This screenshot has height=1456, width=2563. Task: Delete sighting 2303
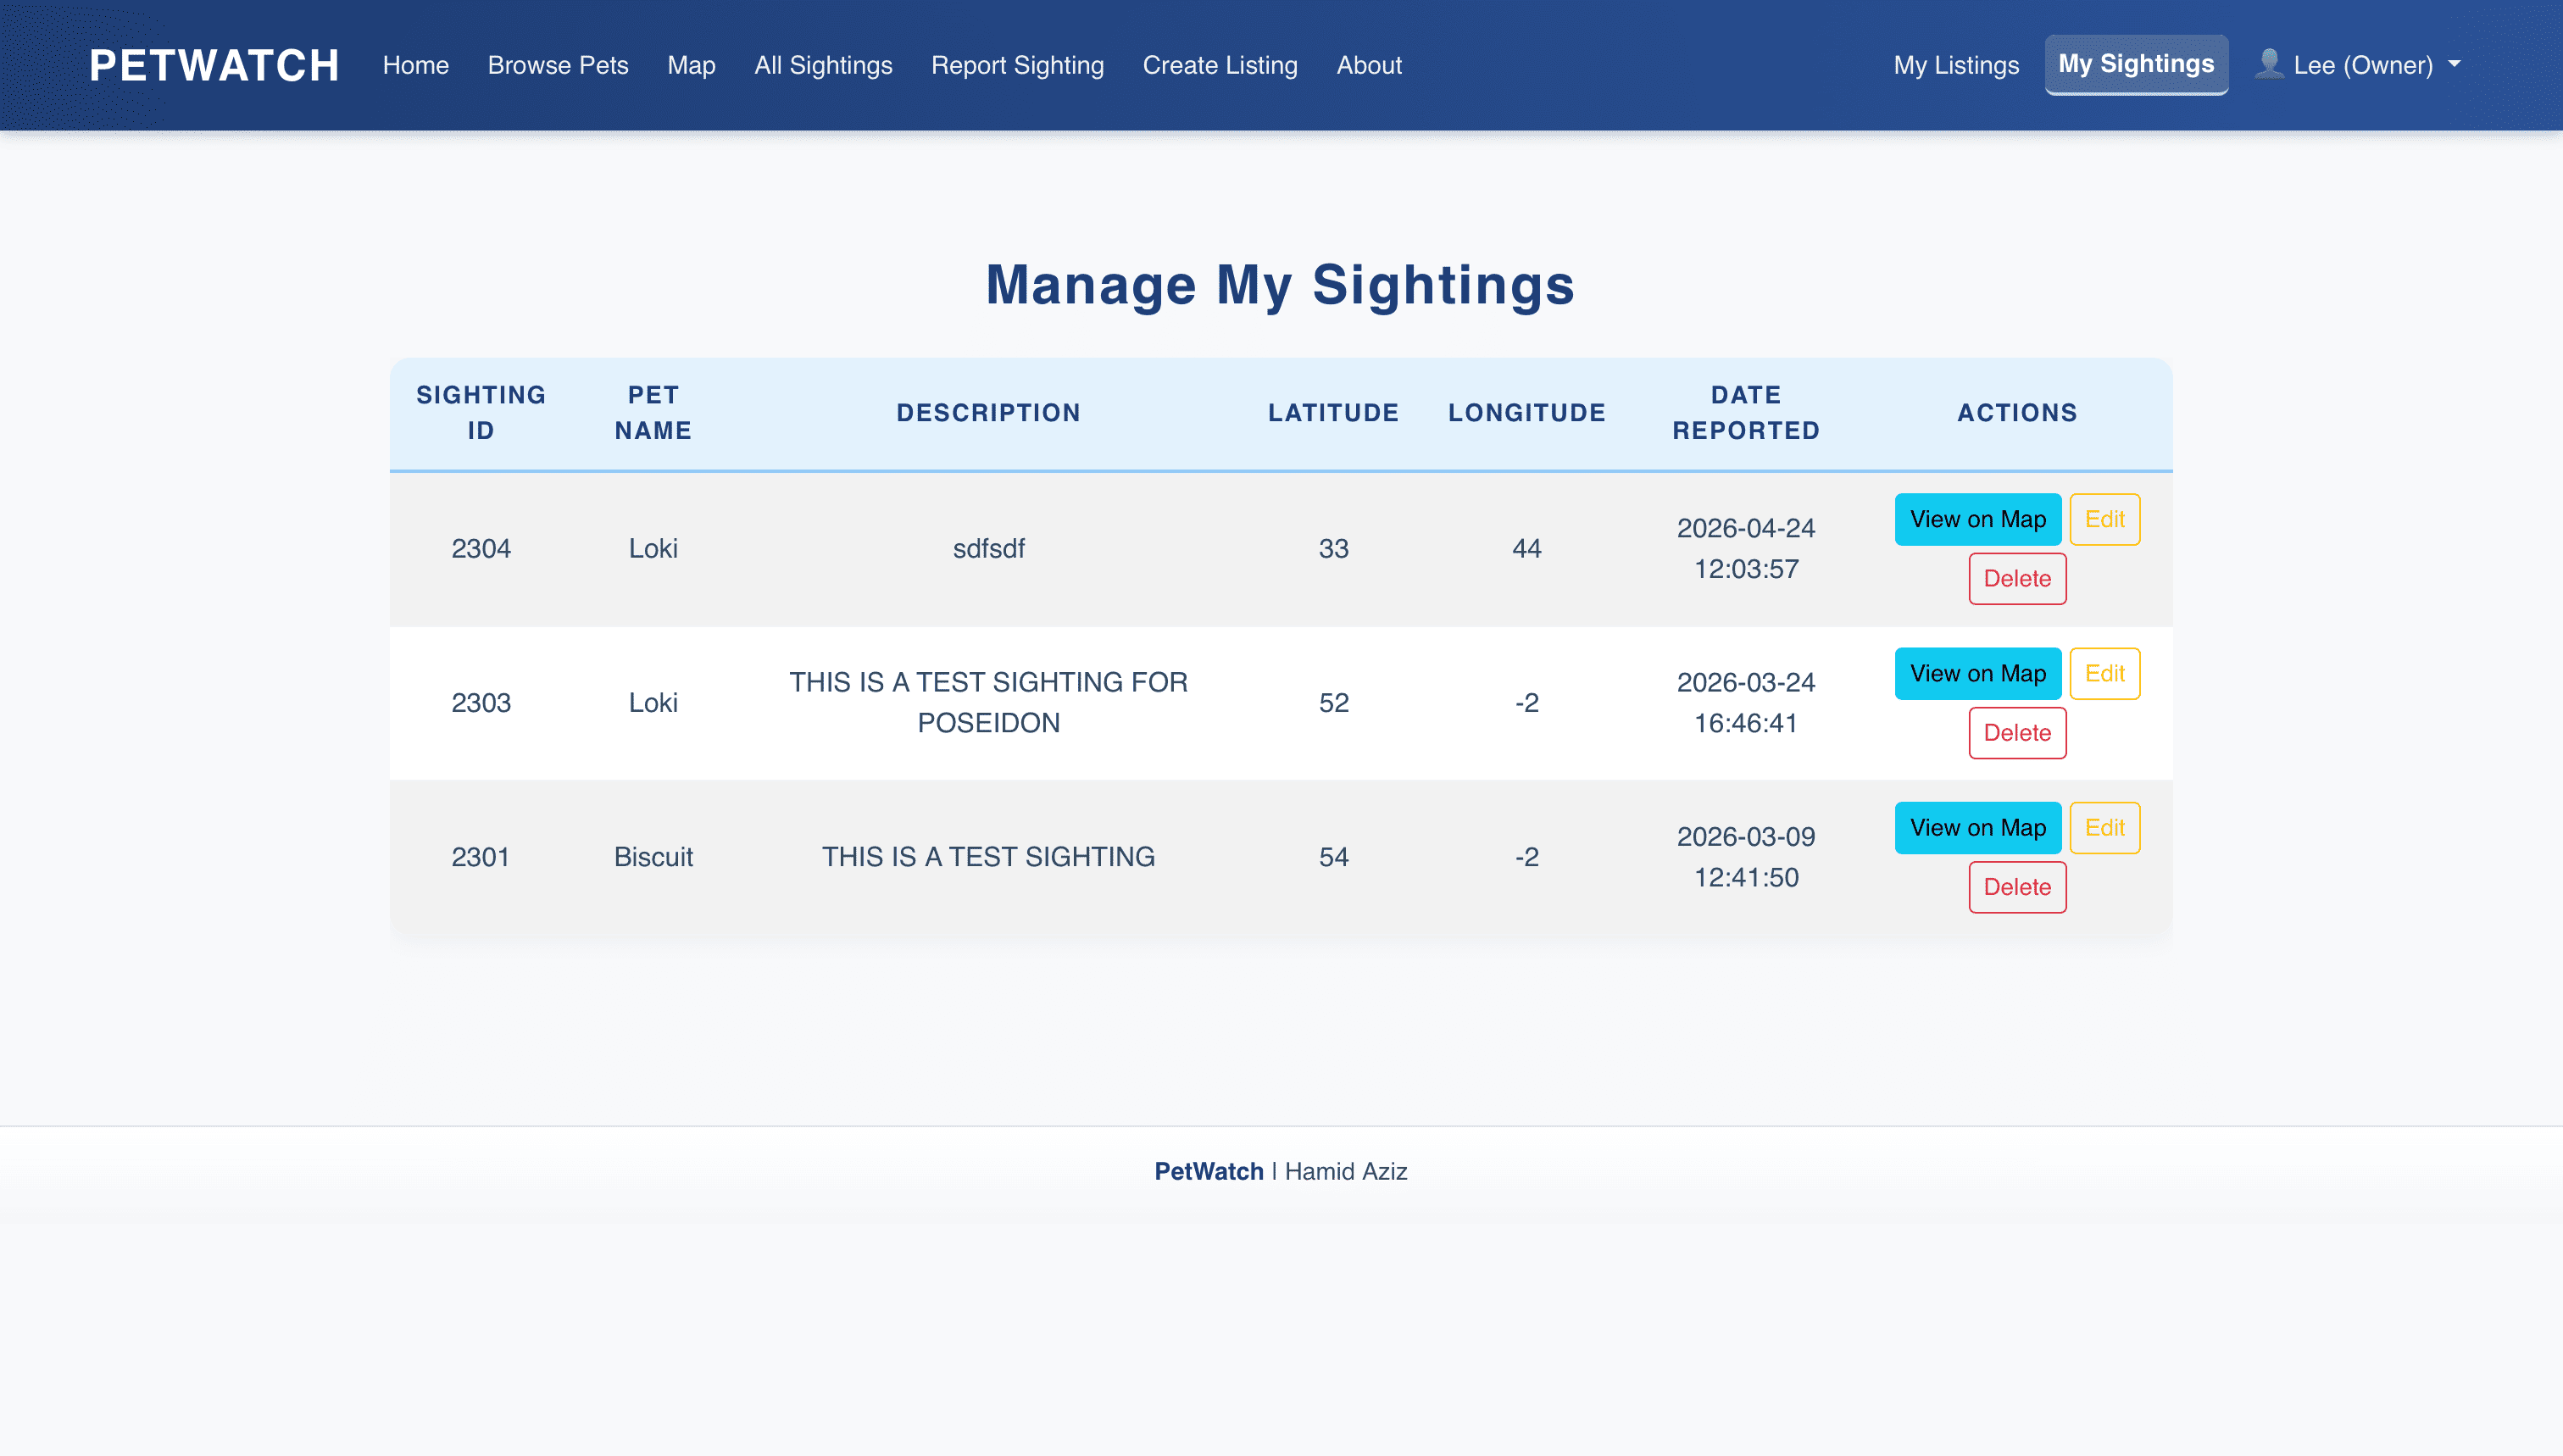point(2017,732)
